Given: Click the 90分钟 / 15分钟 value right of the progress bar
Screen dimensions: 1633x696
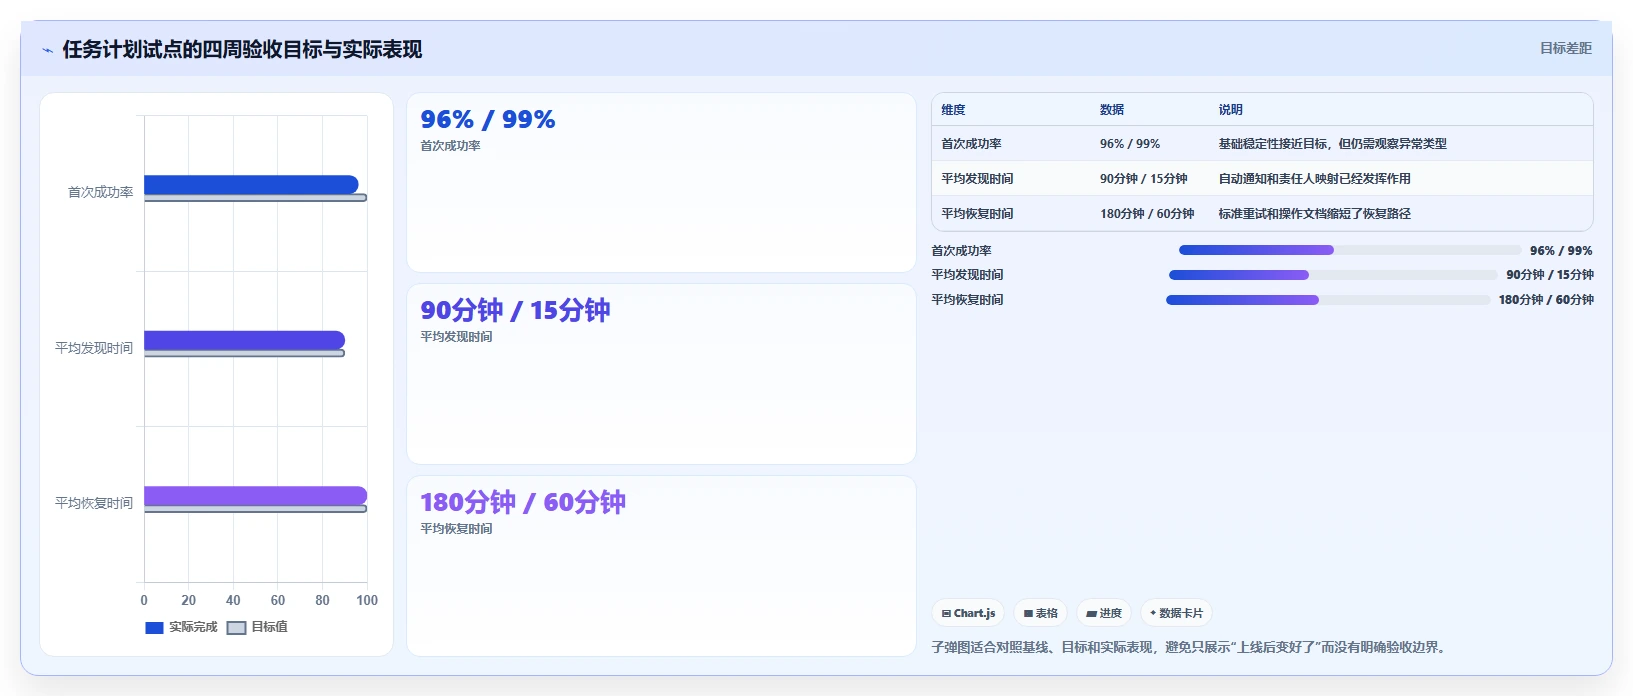Looking at the screenshot, I should 1550,275.
